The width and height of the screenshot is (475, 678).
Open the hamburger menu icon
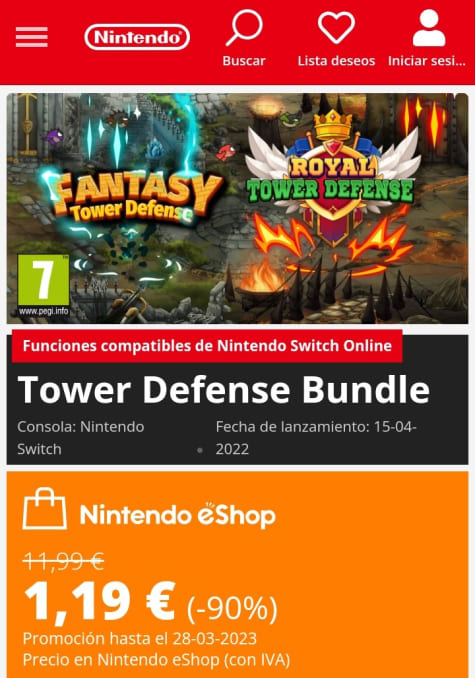[x=32, y=37]
